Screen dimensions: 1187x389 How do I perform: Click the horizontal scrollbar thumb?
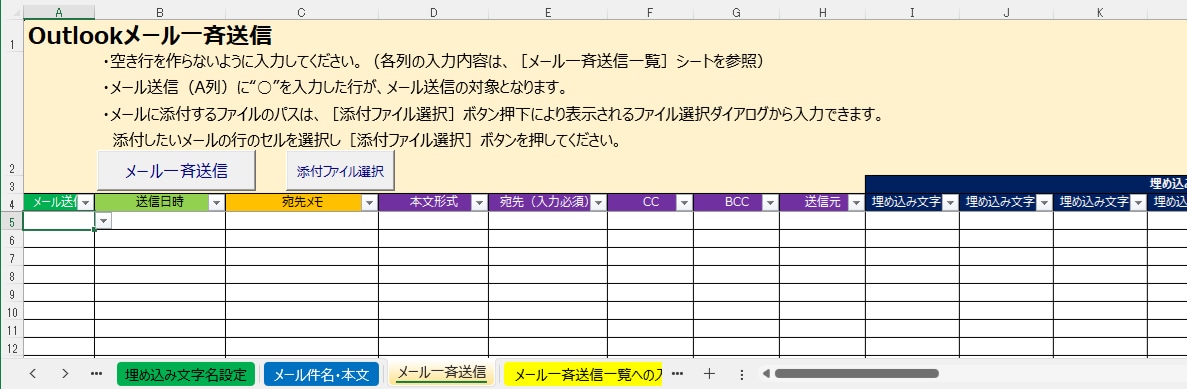pyautogui.click(x=856, y=373)
